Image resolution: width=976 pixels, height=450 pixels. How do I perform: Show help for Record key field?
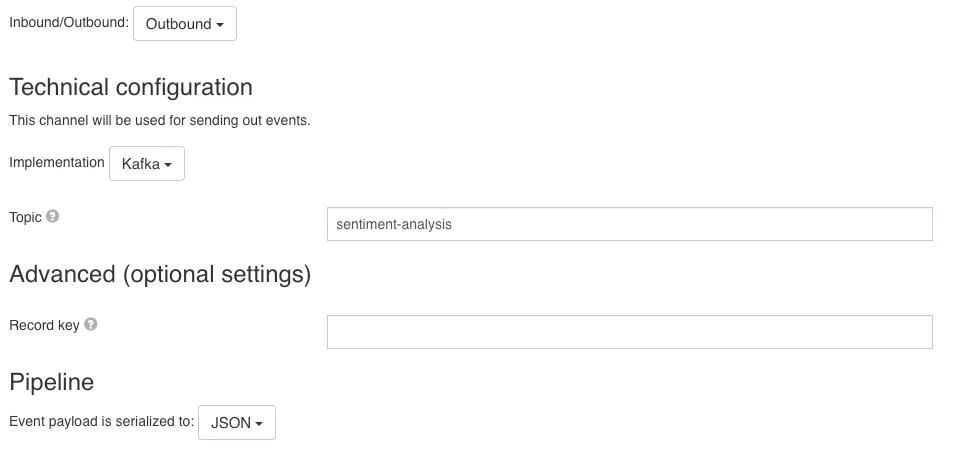pyautogui.click(x=91, y=324)
